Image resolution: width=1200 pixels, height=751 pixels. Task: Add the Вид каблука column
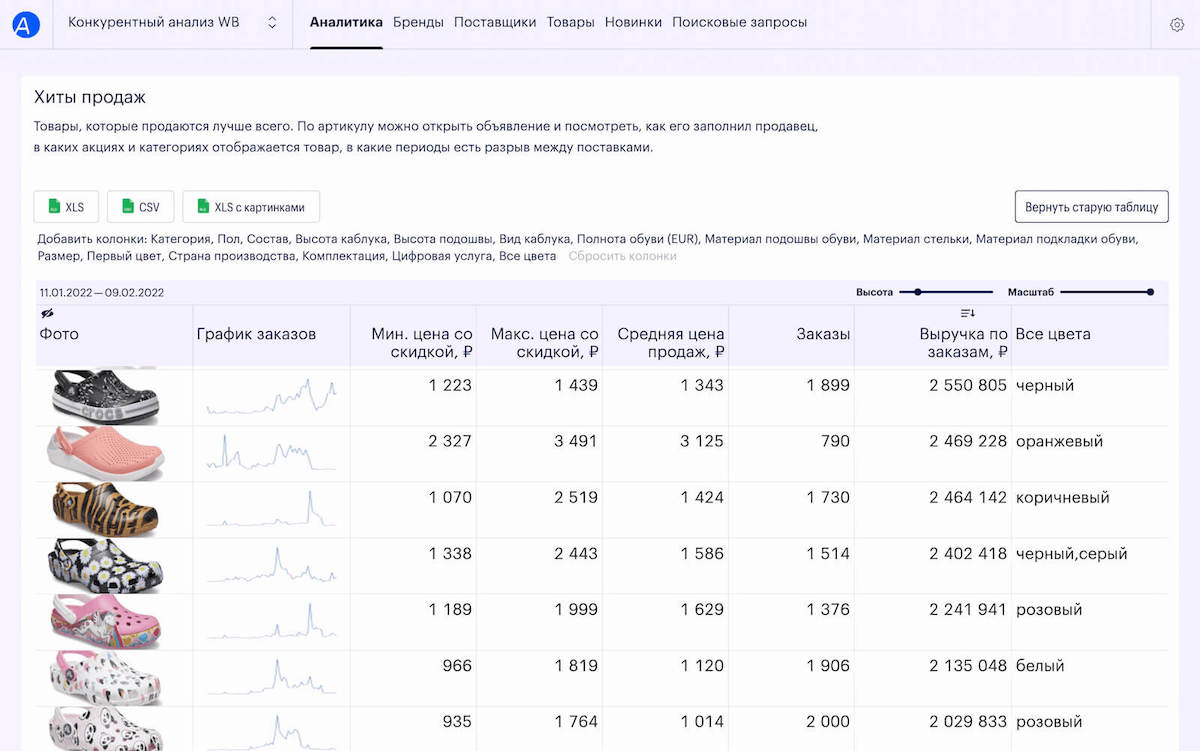pyautogui.click(x=535, y=240)
